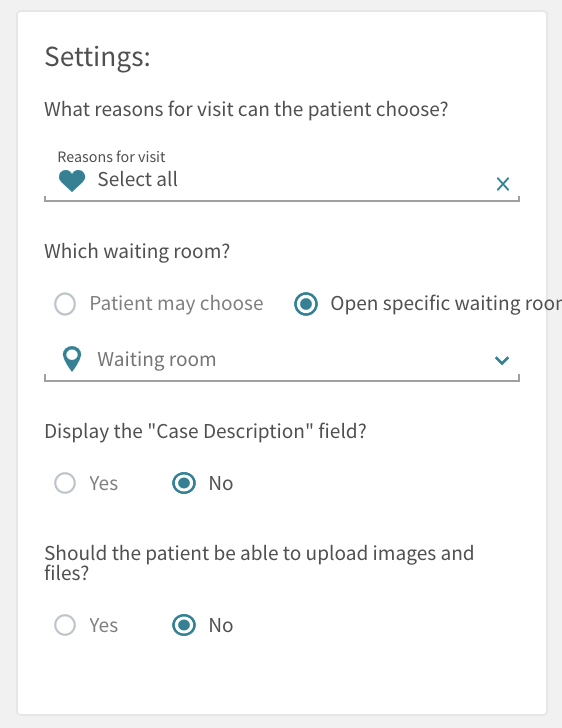Image resolution: width=562 pixels, height=728 pixels.
Task: Click the No label under upload question
Action: click(x=221, y=625)
